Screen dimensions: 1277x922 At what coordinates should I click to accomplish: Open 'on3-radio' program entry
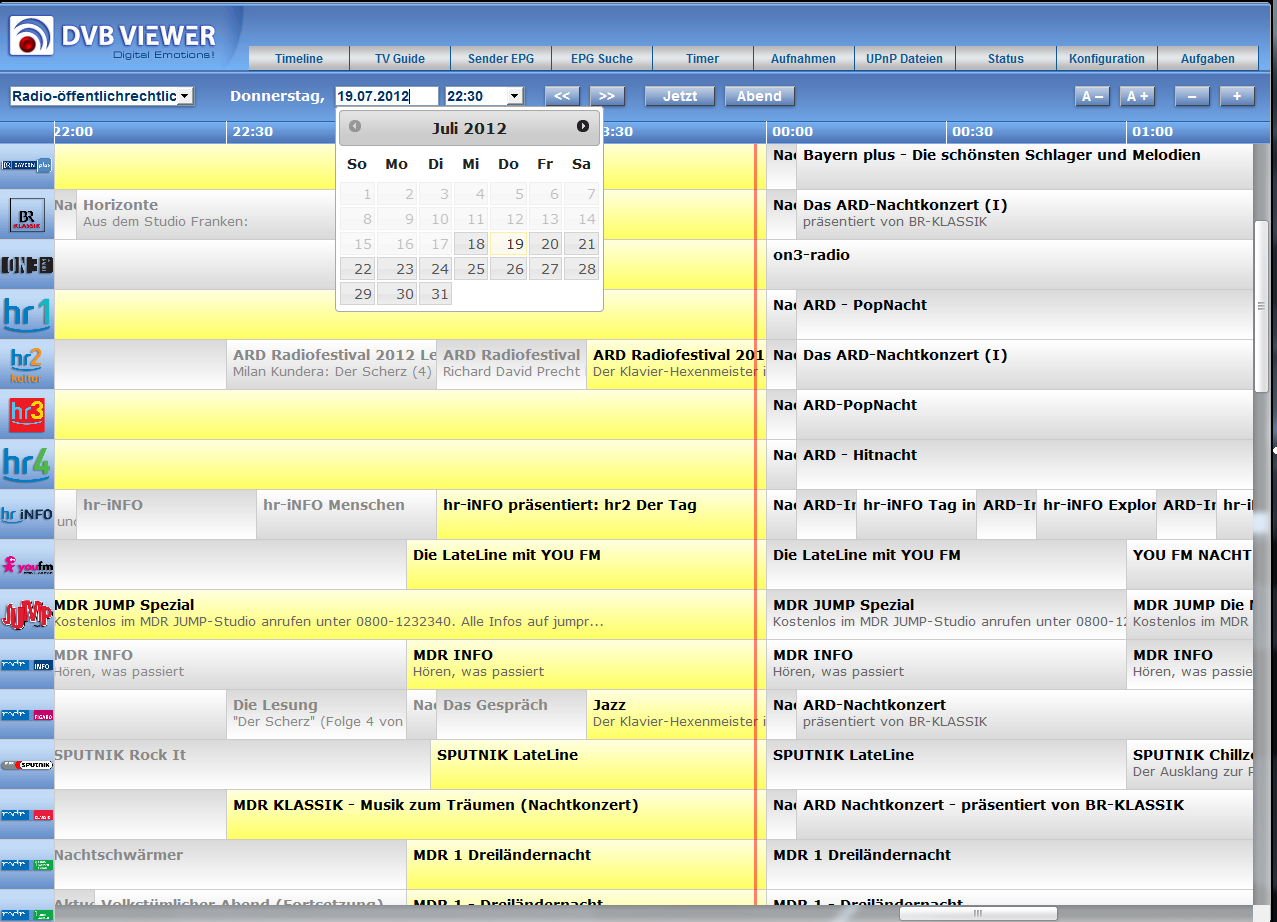[1009, 265]
